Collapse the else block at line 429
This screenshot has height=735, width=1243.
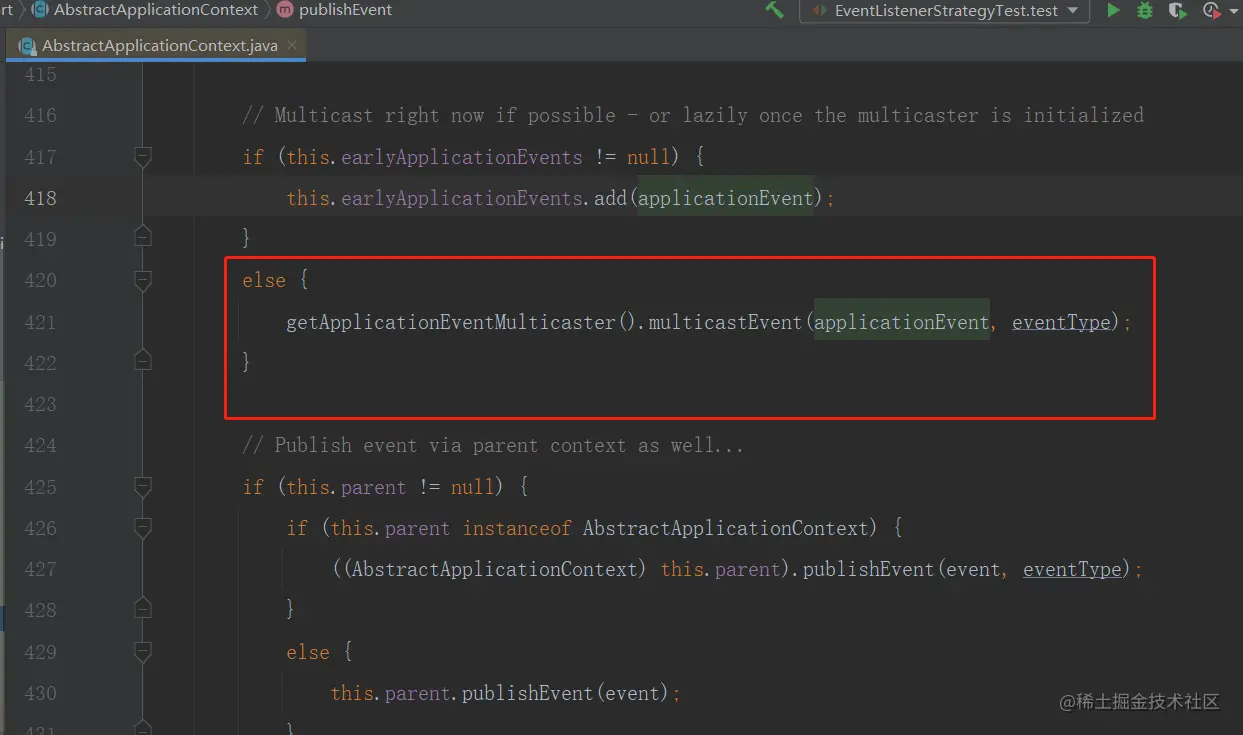click(x=142, y=652)
